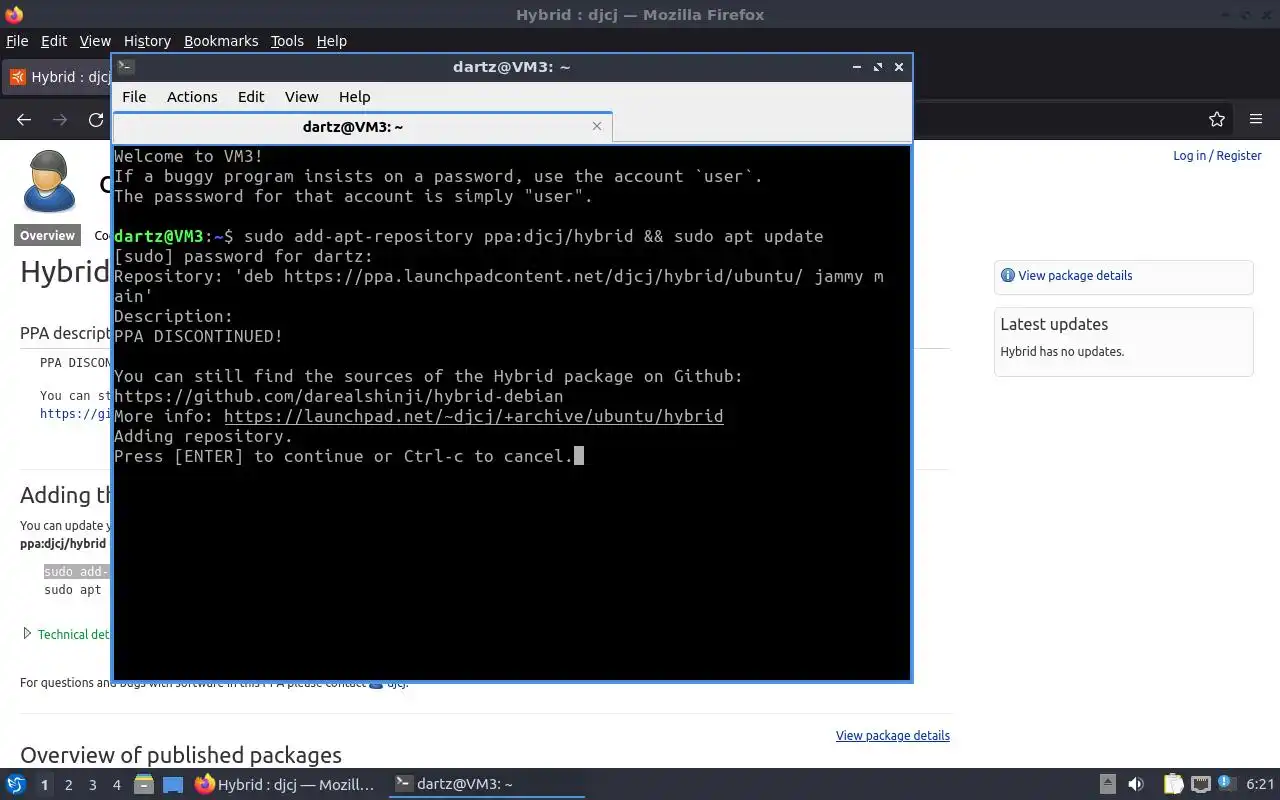Open the clipboard manager tray icon
Screen dimensions: 1280x800
click(x=1173, y=785)
